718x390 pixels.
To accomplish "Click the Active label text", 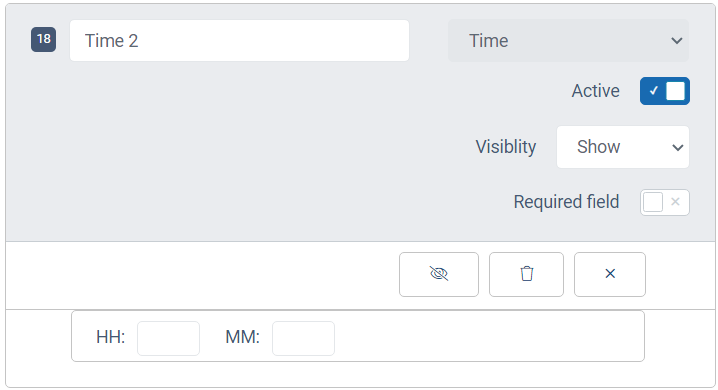I will click(595, 91).
